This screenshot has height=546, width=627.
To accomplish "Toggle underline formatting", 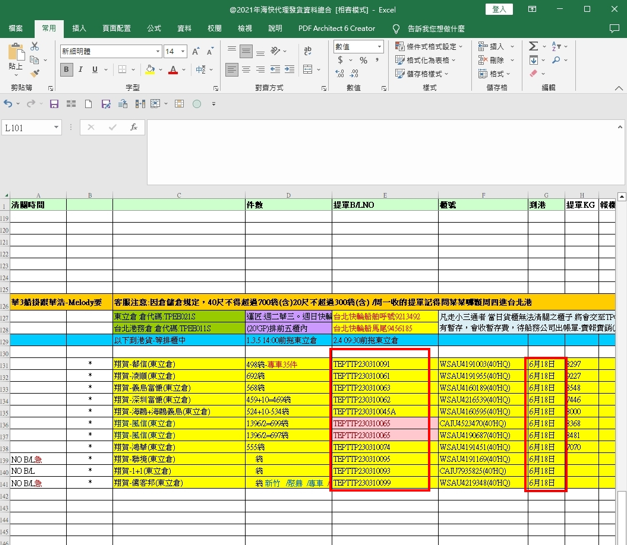I will coord(95,70).
